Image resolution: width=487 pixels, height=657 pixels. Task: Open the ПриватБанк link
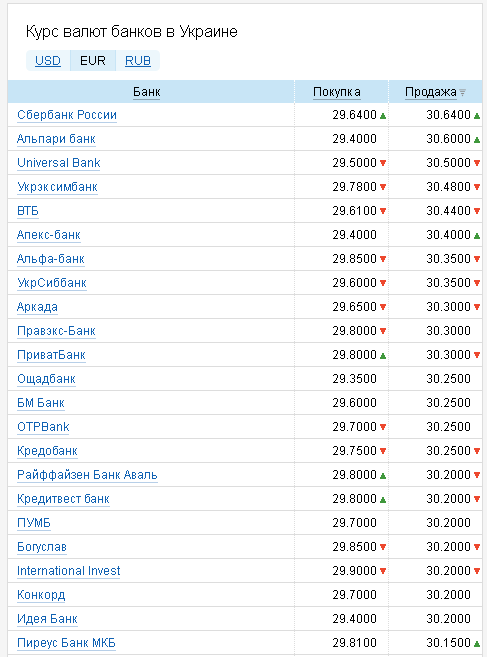pos(51,355)
